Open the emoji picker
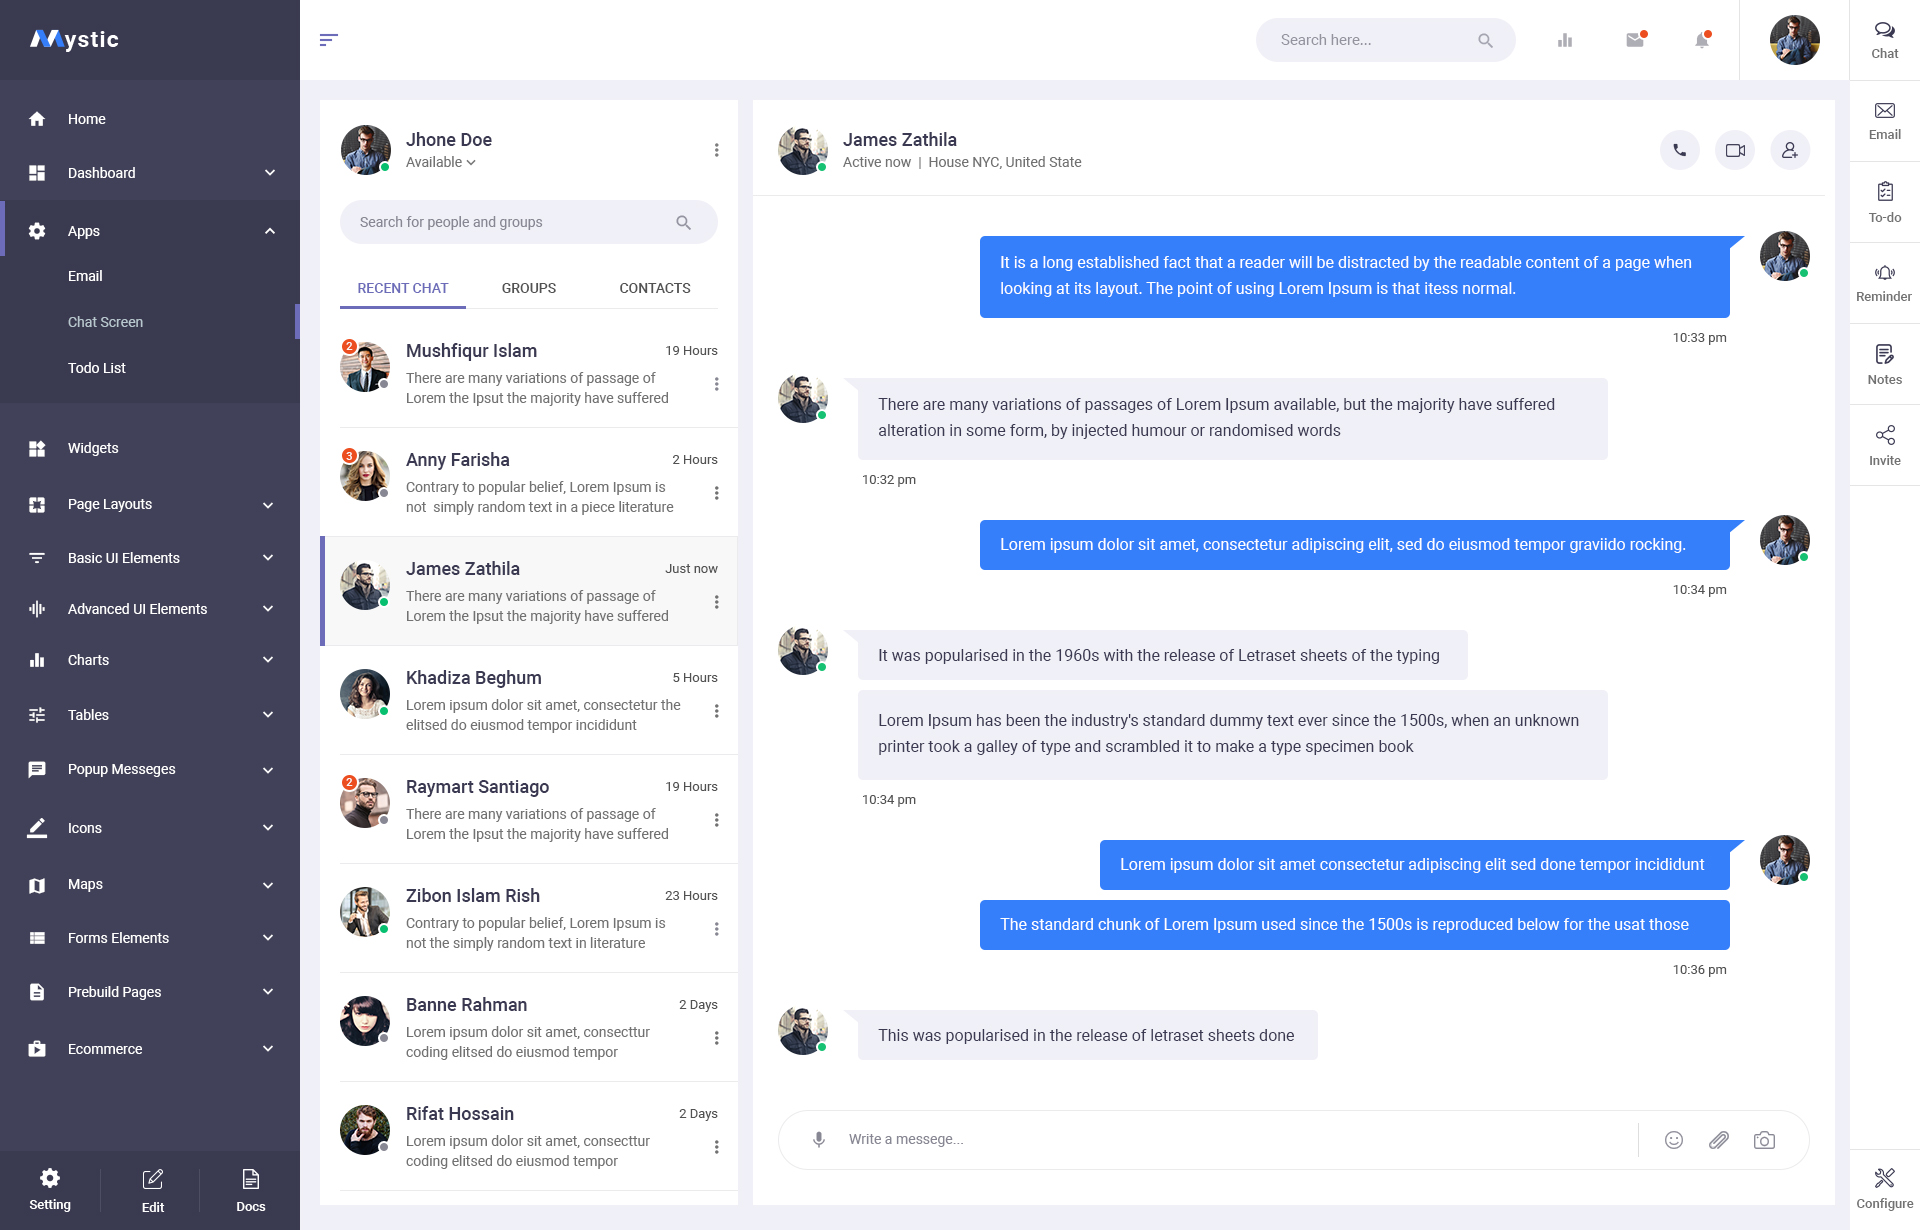This screenshot has width=1920, height=1230. click(x=1674, y=1140)
